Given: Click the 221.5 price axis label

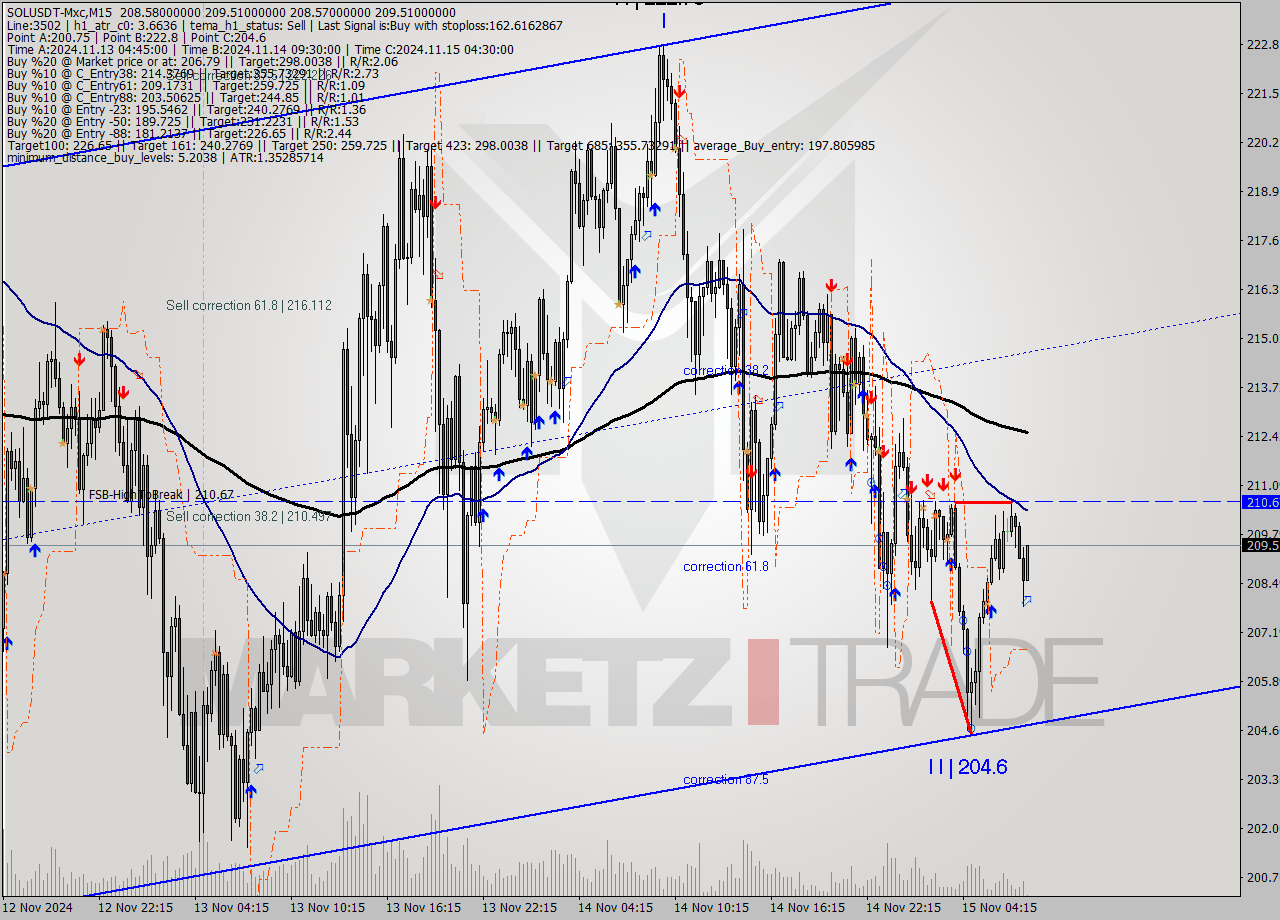Looking at the screenshot, I should click(1261, 93).
